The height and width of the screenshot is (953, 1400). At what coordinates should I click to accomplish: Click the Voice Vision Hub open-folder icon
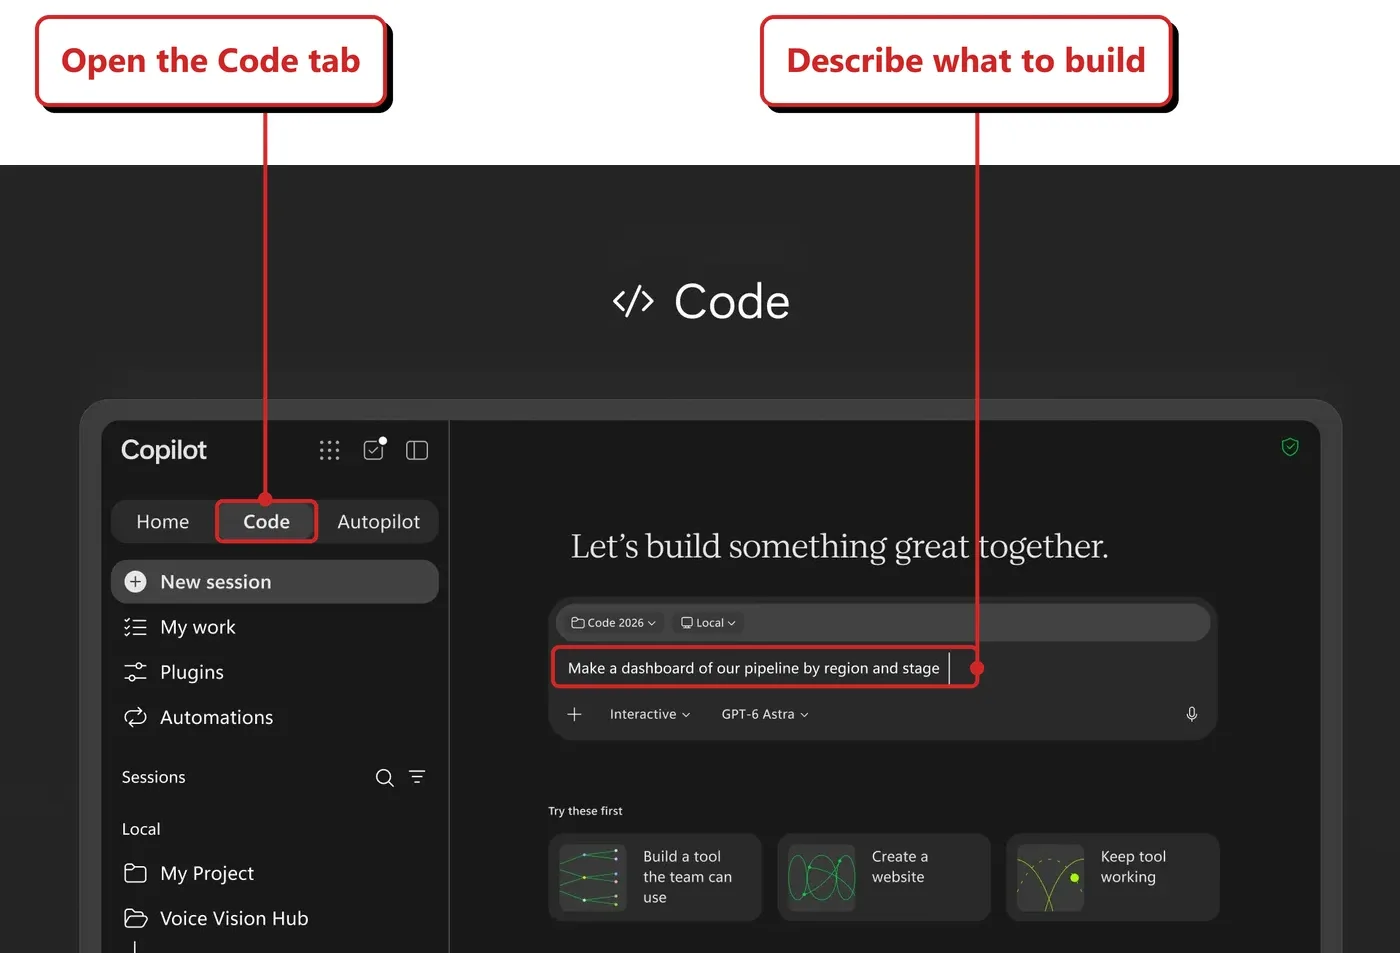[135, 918]
